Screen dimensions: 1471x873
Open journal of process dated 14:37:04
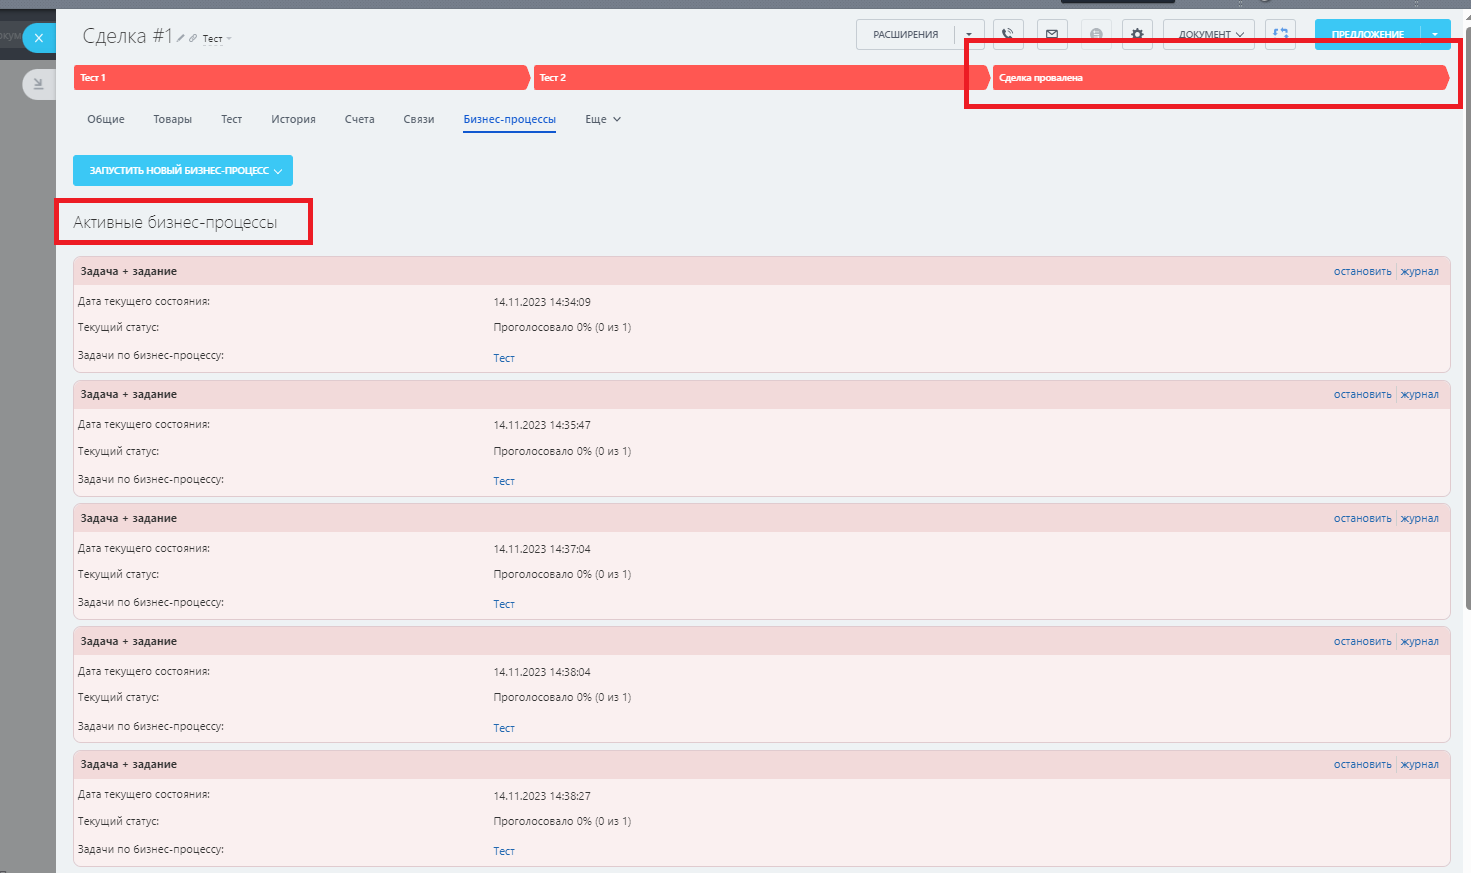click(1419, 519)
